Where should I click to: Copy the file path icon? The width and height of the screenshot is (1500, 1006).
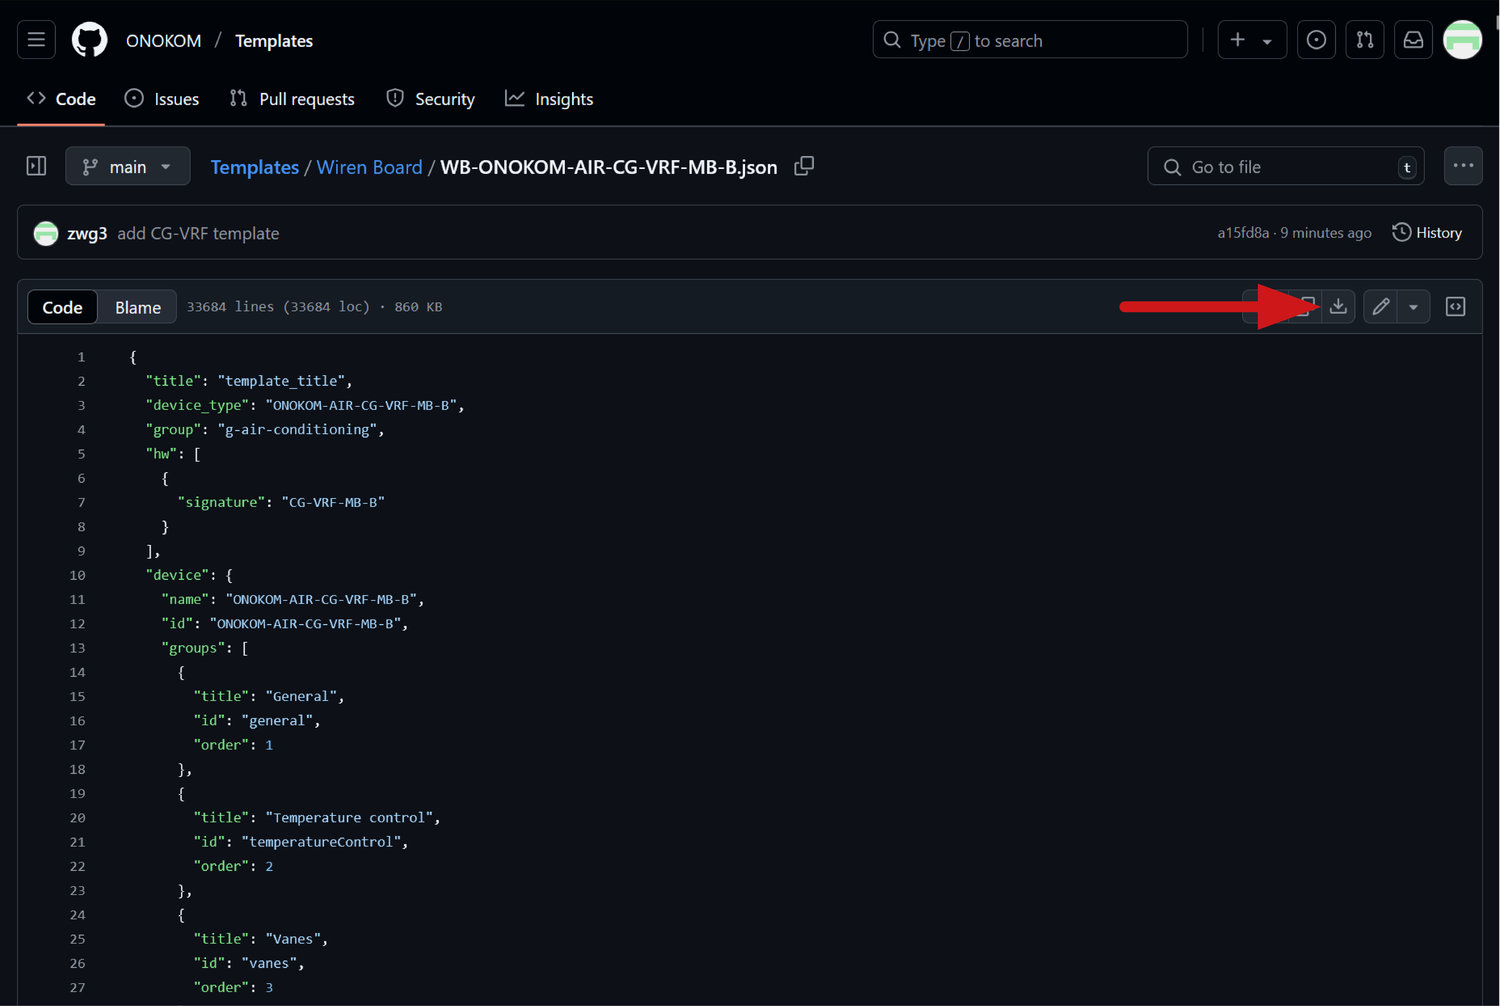point(804,167)
